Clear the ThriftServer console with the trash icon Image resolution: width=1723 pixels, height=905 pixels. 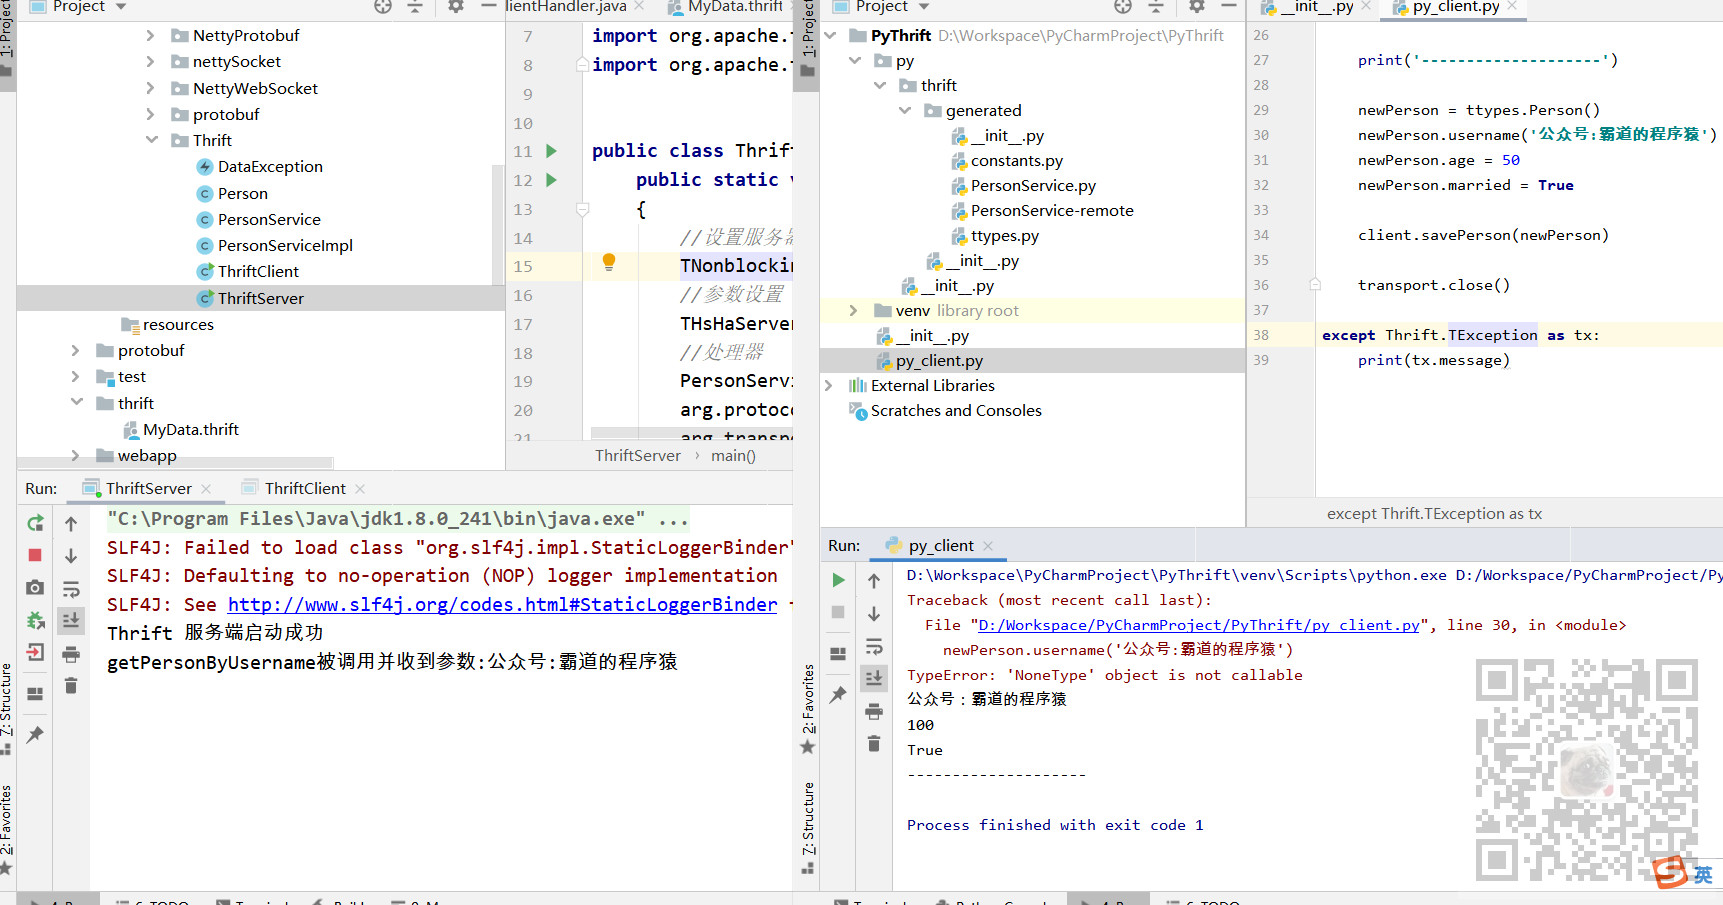point(71,685)
